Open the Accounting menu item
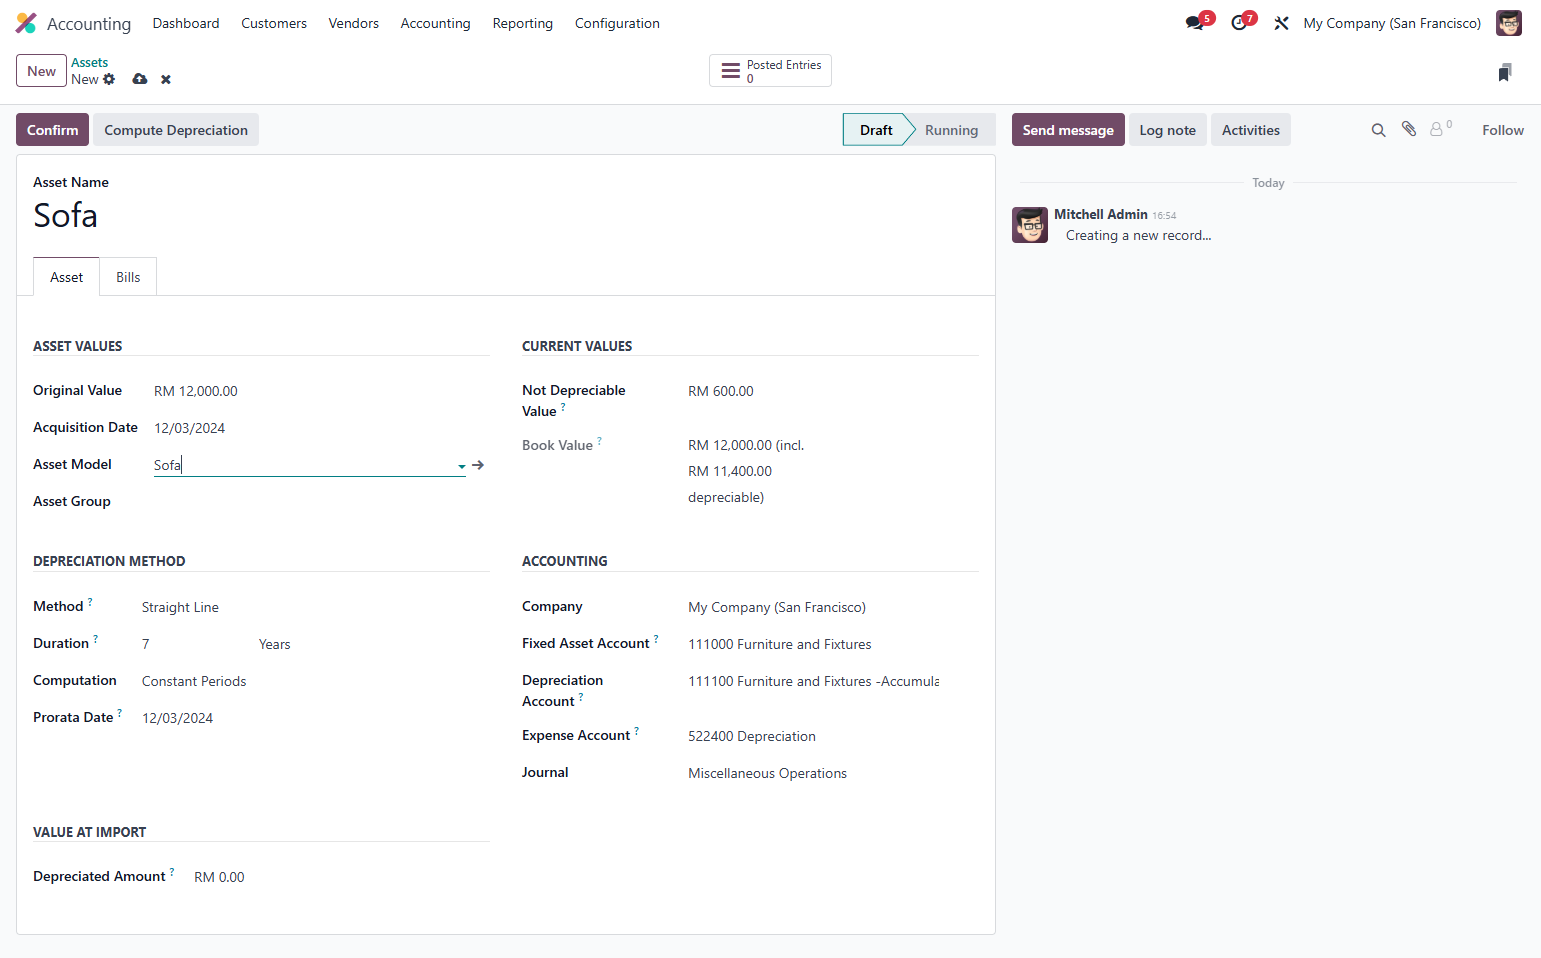The height and width of the screenshot is (958, 1541). (x=435, y=23)
